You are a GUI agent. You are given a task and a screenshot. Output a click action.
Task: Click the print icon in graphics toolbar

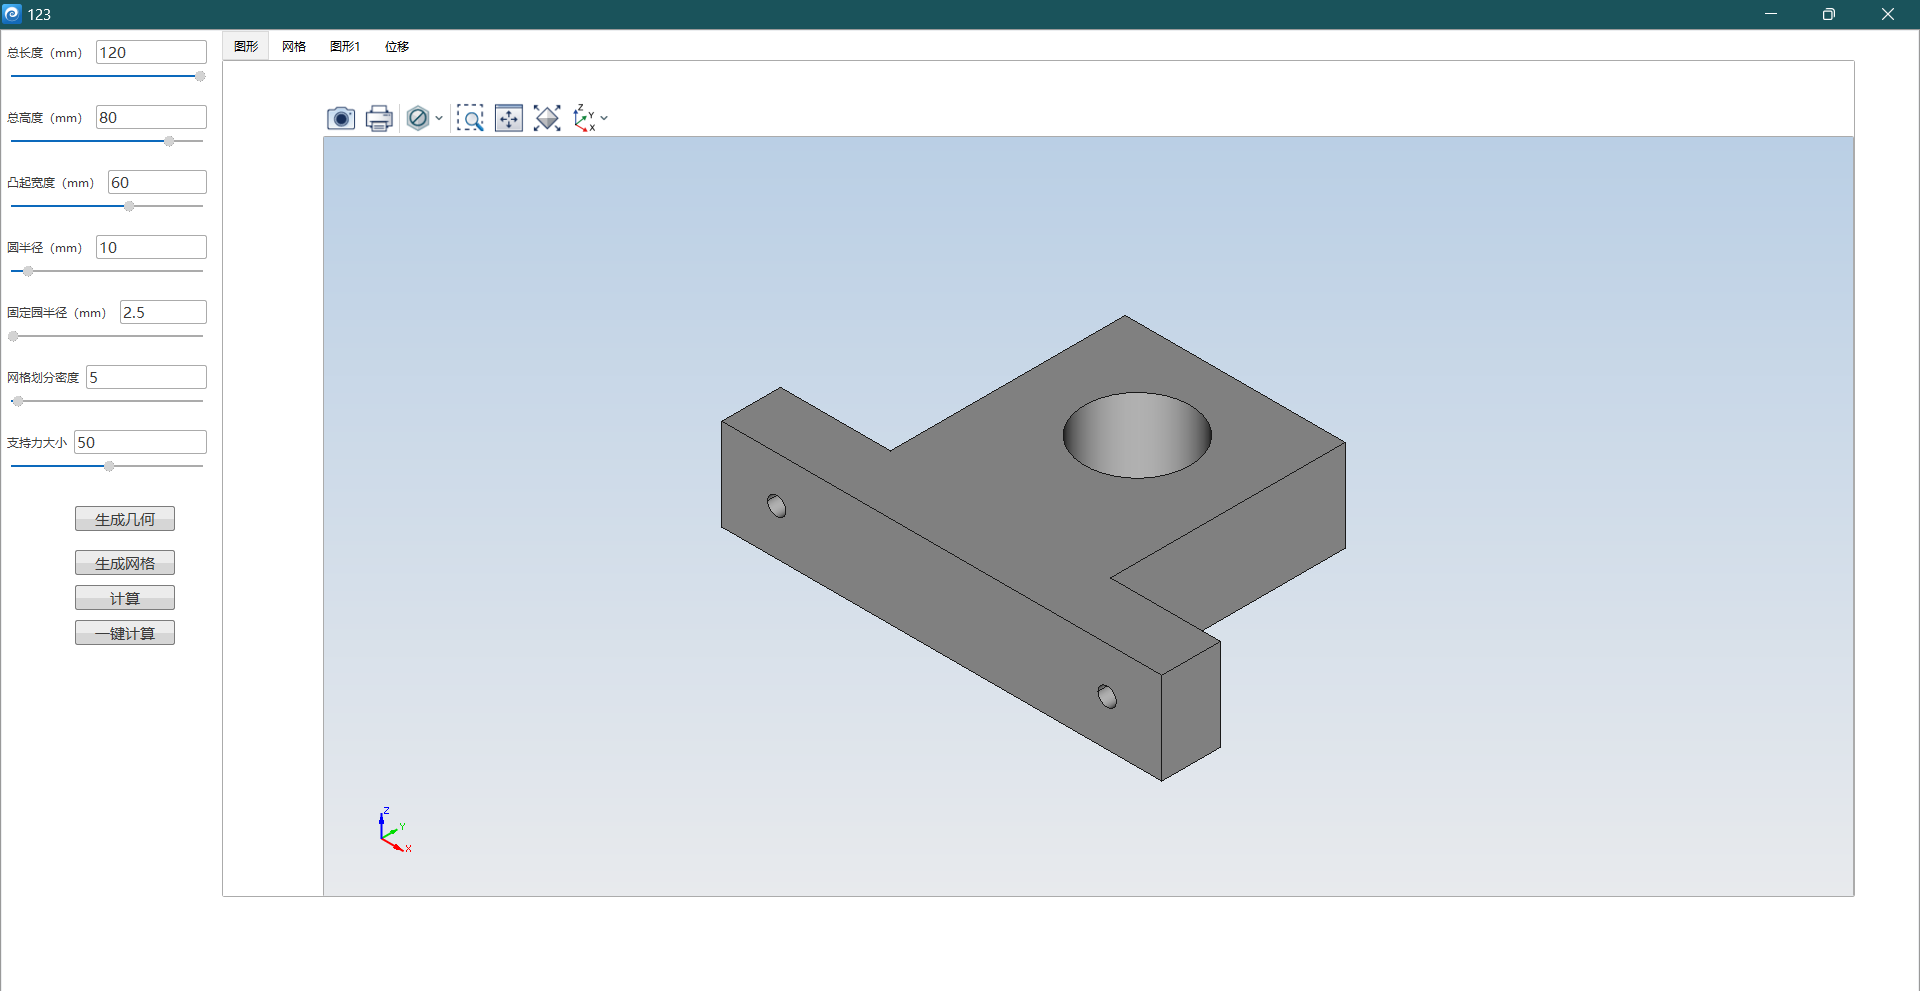point(379,119)
